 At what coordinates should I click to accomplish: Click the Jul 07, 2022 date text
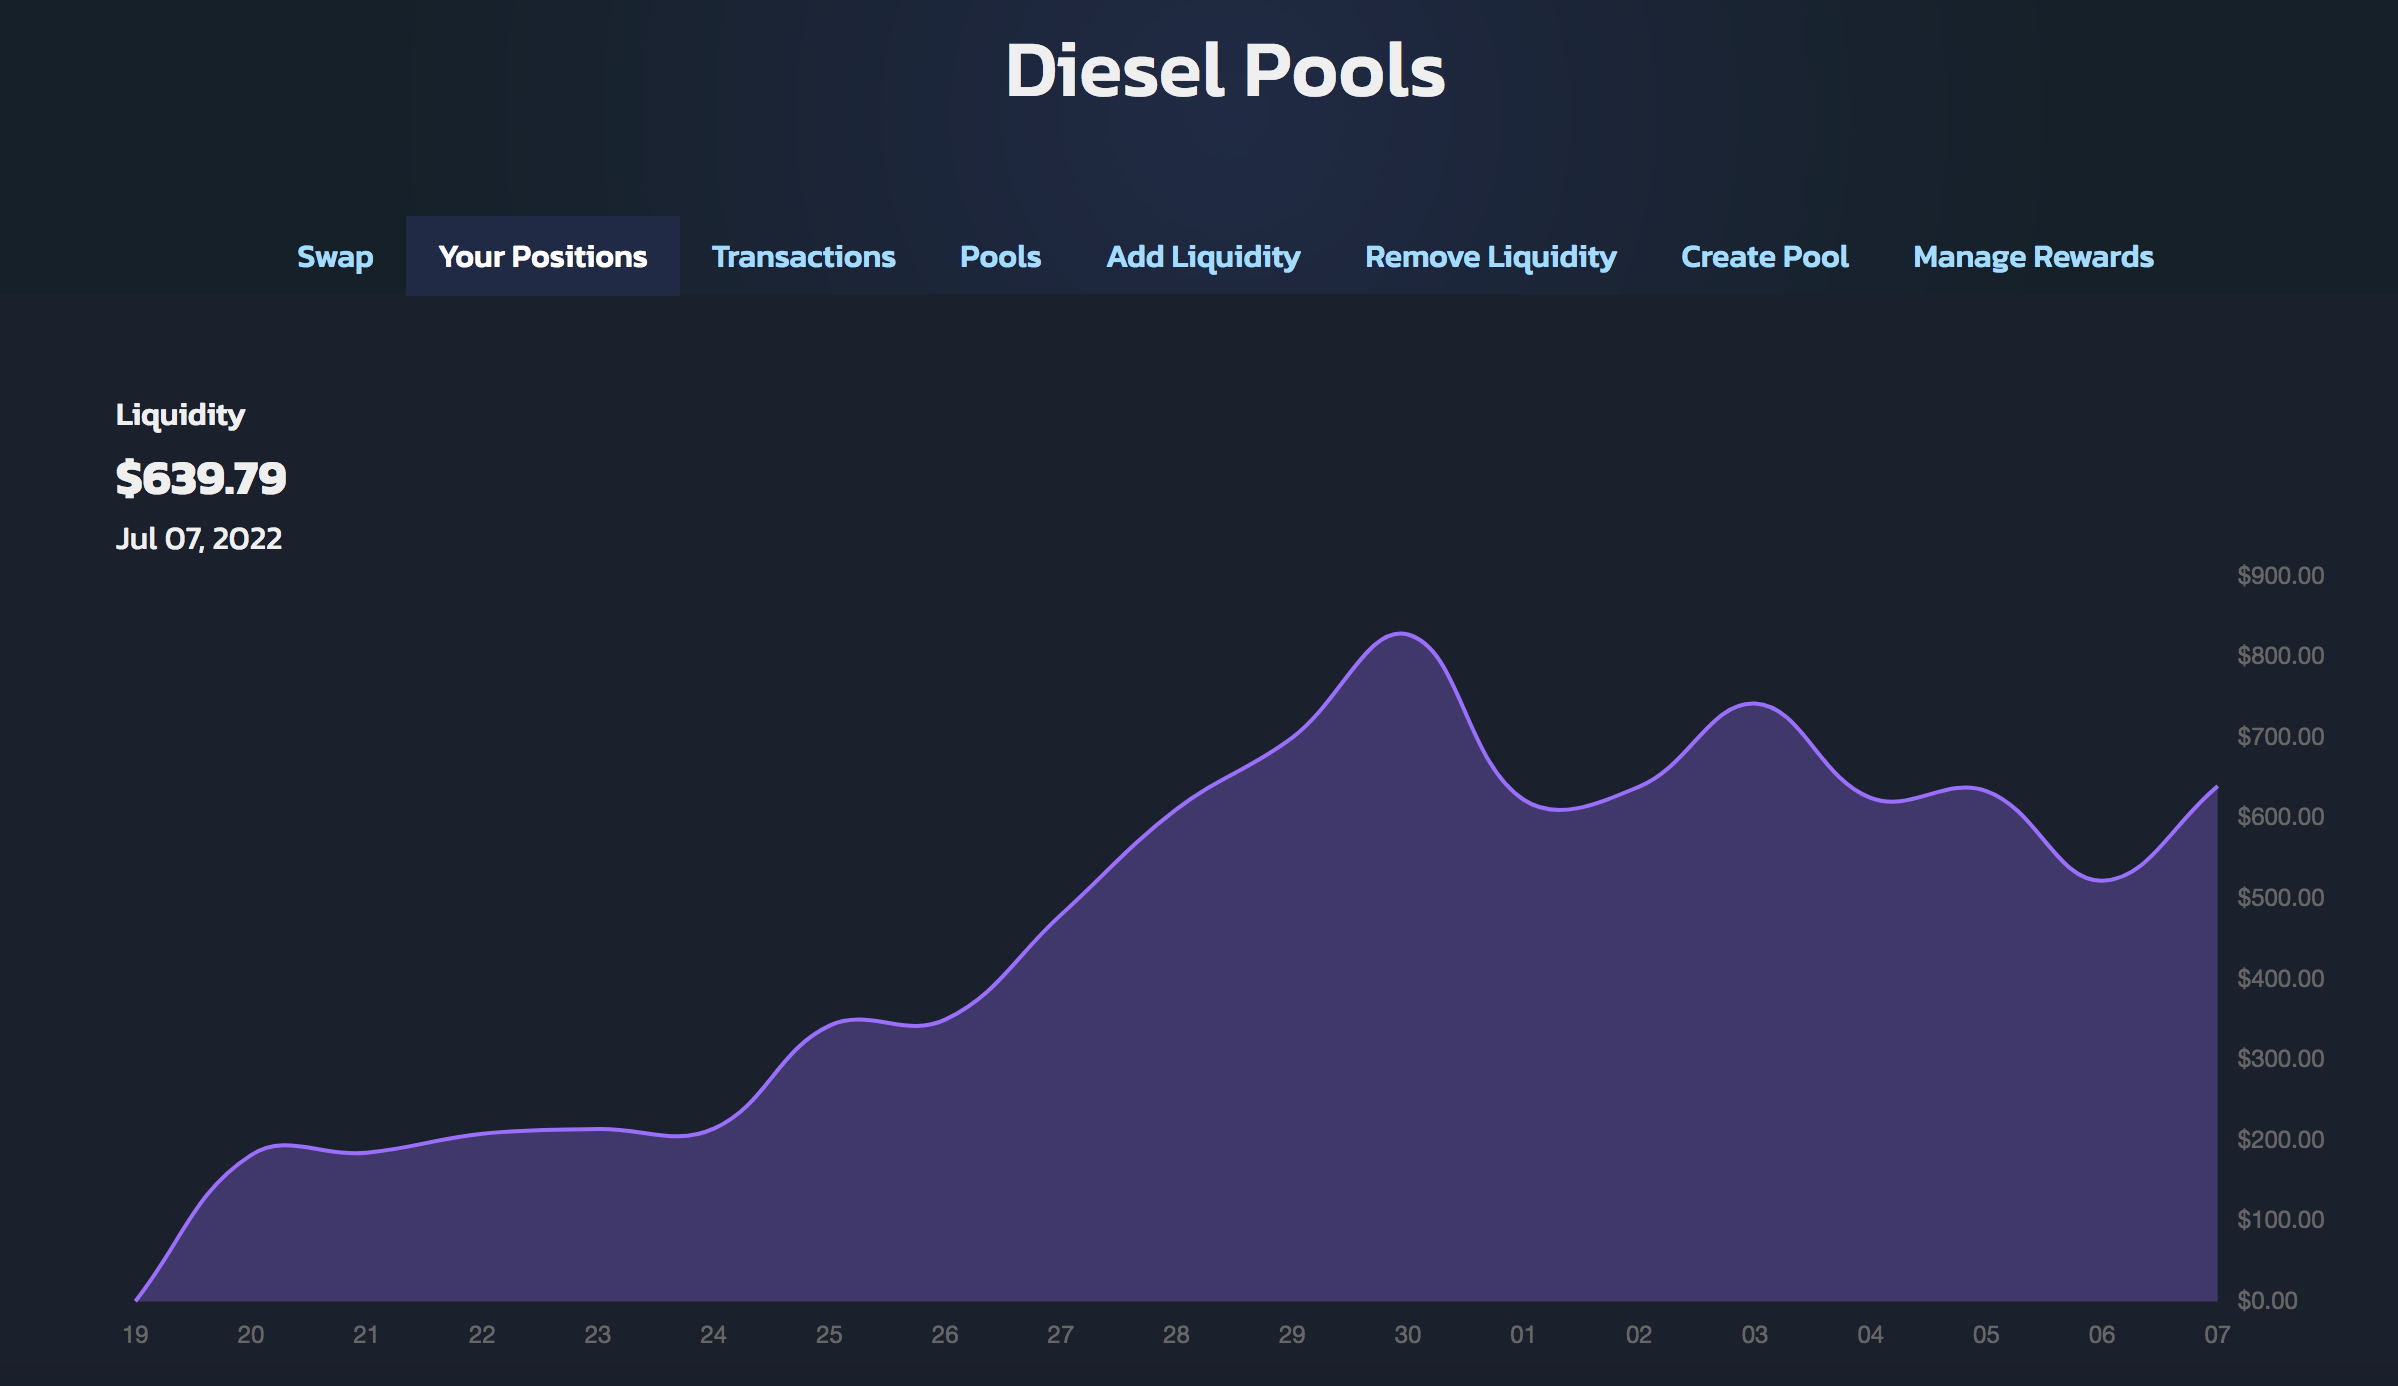click(199, 539)
